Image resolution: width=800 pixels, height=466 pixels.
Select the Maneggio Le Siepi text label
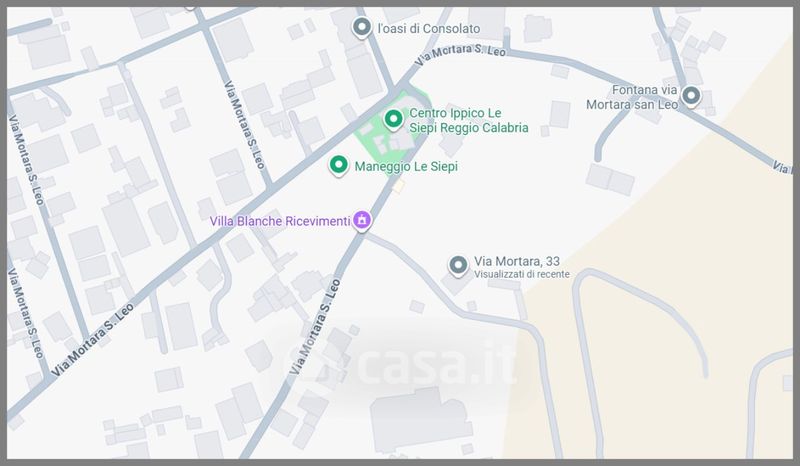(406, 166)
